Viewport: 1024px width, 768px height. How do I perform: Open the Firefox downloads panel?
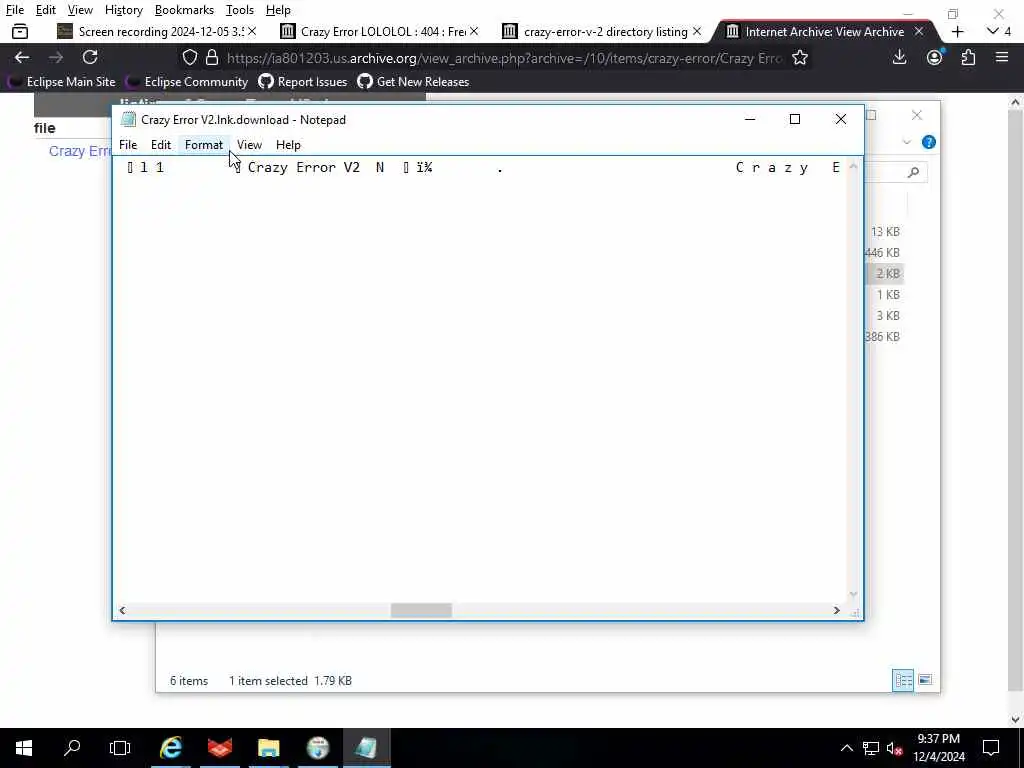pos(899,57)
